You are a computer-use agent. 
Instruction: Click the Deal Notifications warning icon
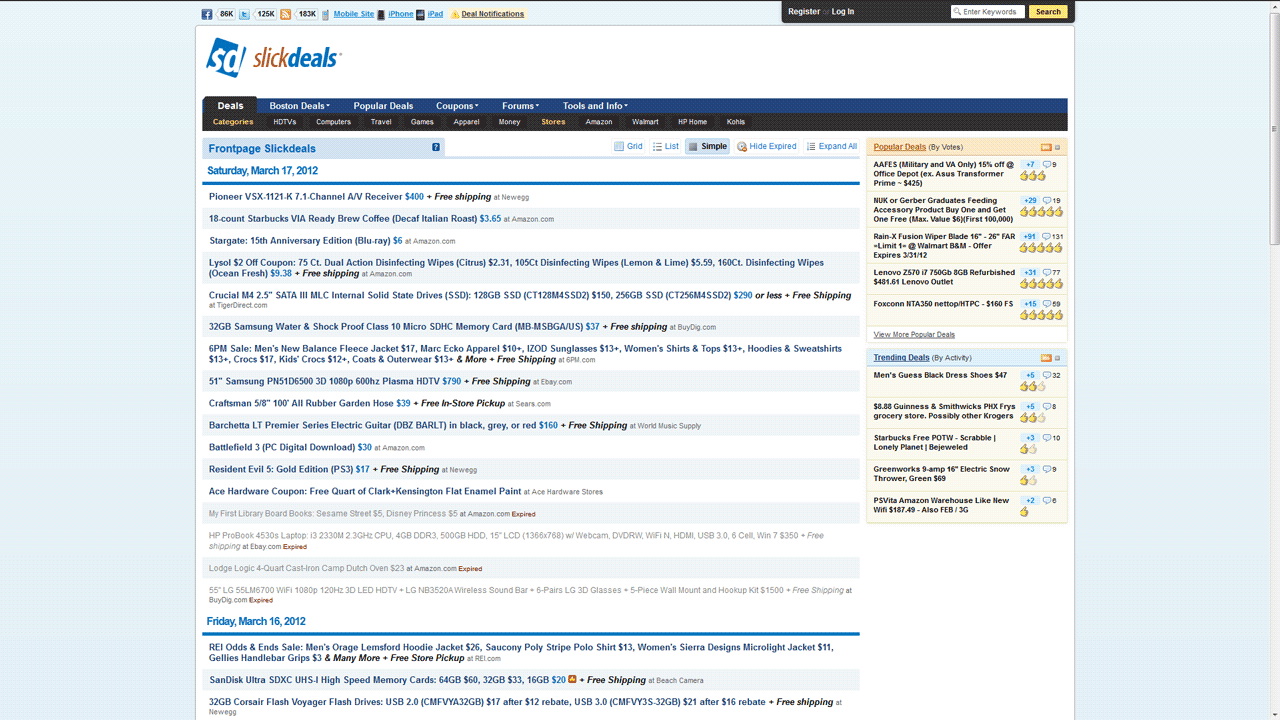[455, 14]
